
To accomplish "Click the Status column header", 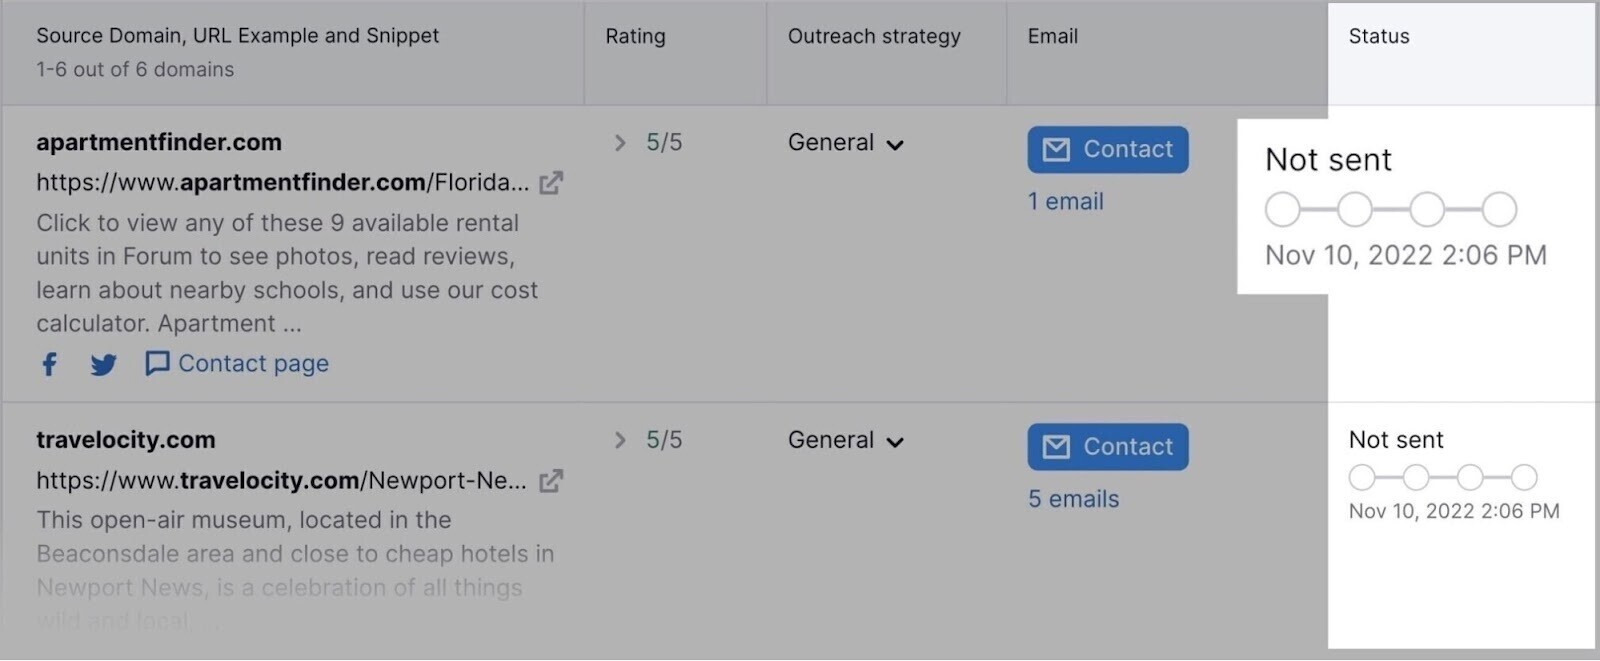I will (1378, 36).
